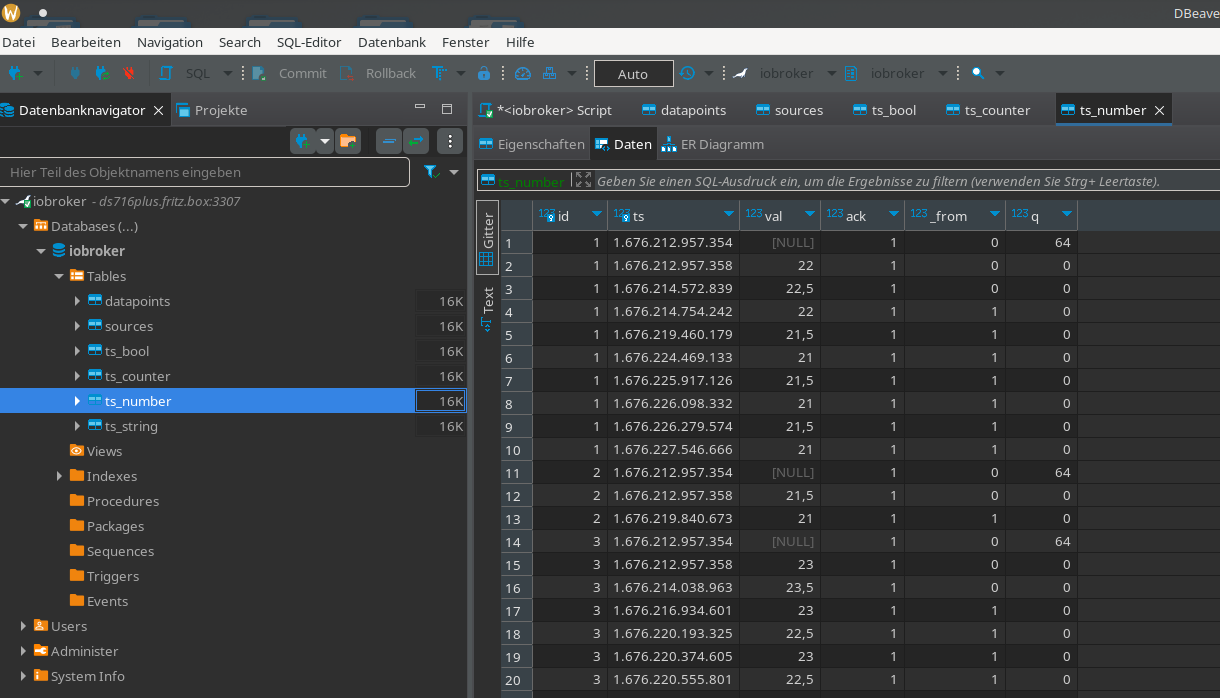
Task: Open the Eigenschaften subtab
Action: point(532,144)
